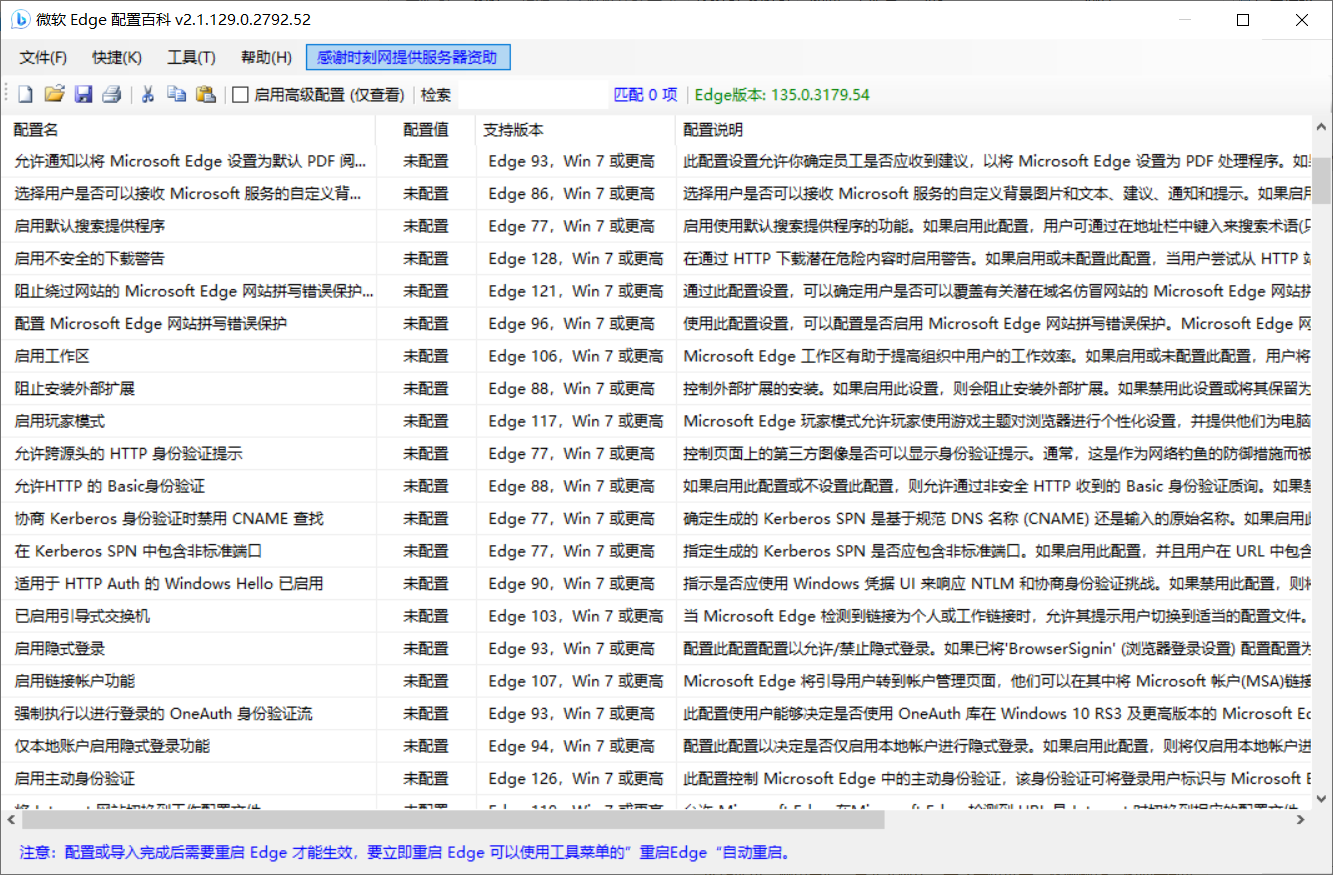Select 协商 Kerberos 身份验证时禁用 CNAME 查找

[658, 518]
